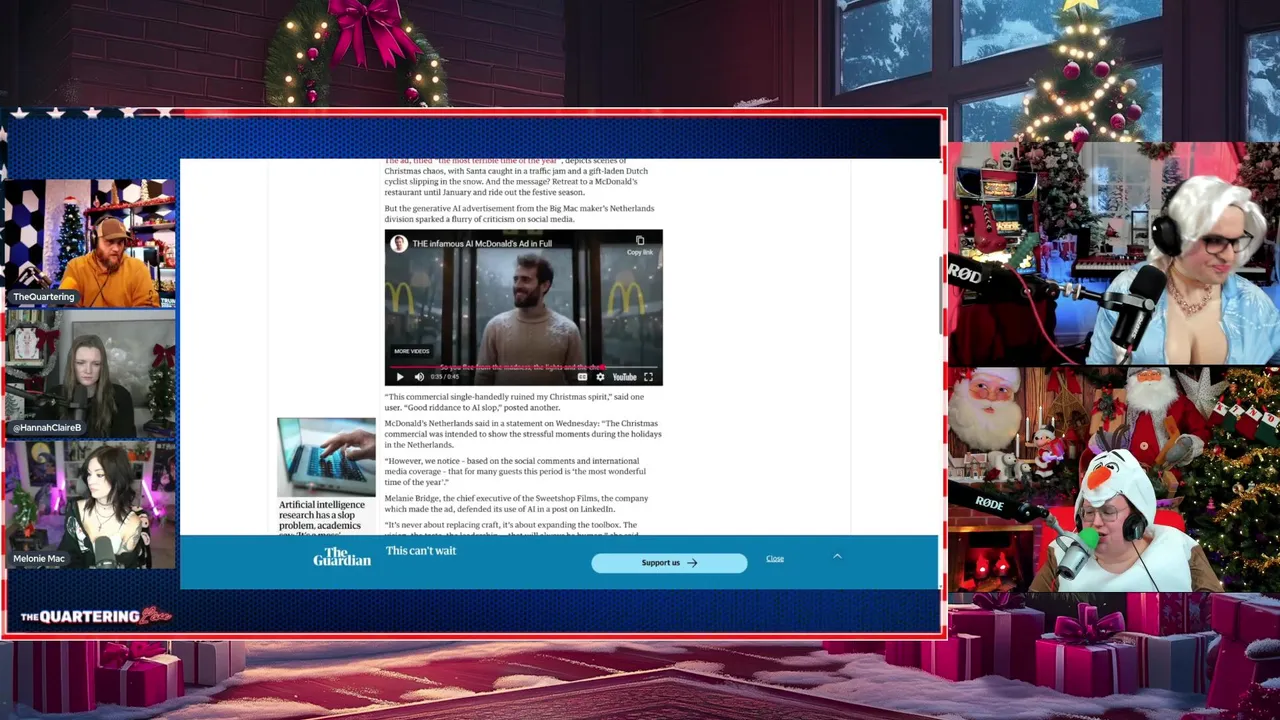Click the article page vertical scrollbar
1280x720 pixels.
940,296
